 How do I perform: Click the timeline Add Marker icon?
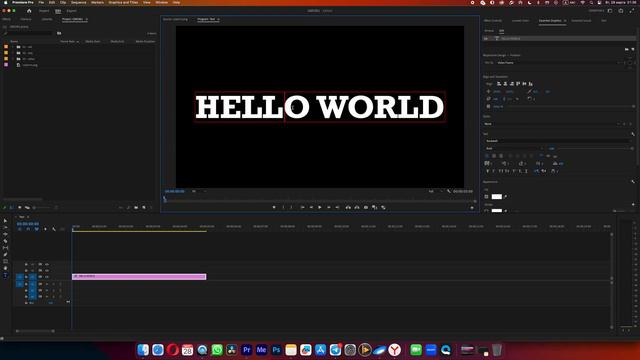coord(45,229)
